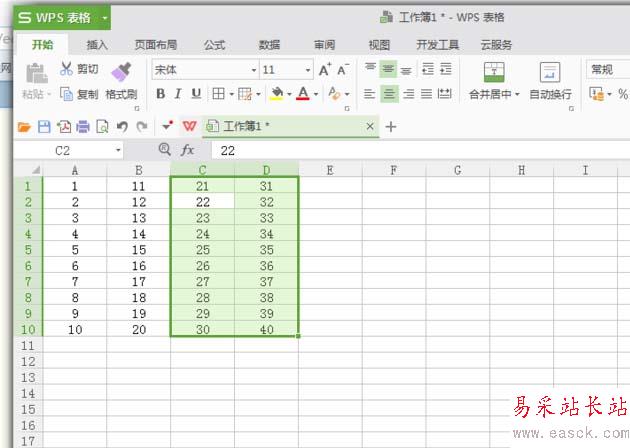630x448 pixels.
Task: Redo the last action
Action: [x=141, y=127]
